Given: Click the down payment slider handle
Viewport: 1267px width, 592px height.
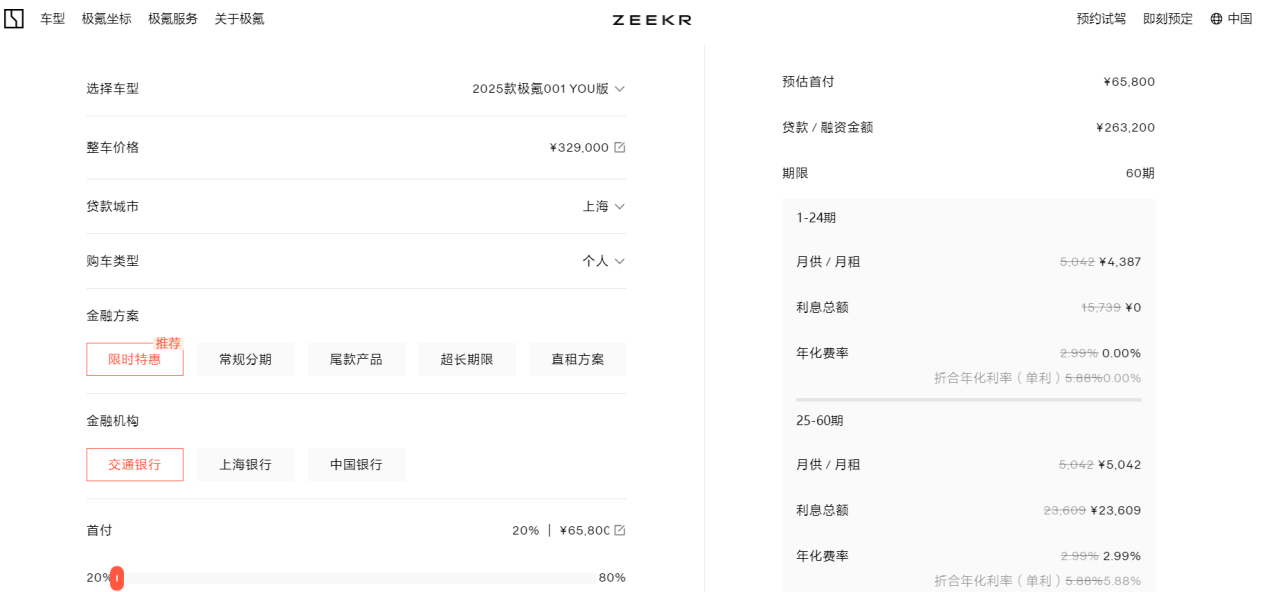Looking at the screenshot, I should (117, 578).
